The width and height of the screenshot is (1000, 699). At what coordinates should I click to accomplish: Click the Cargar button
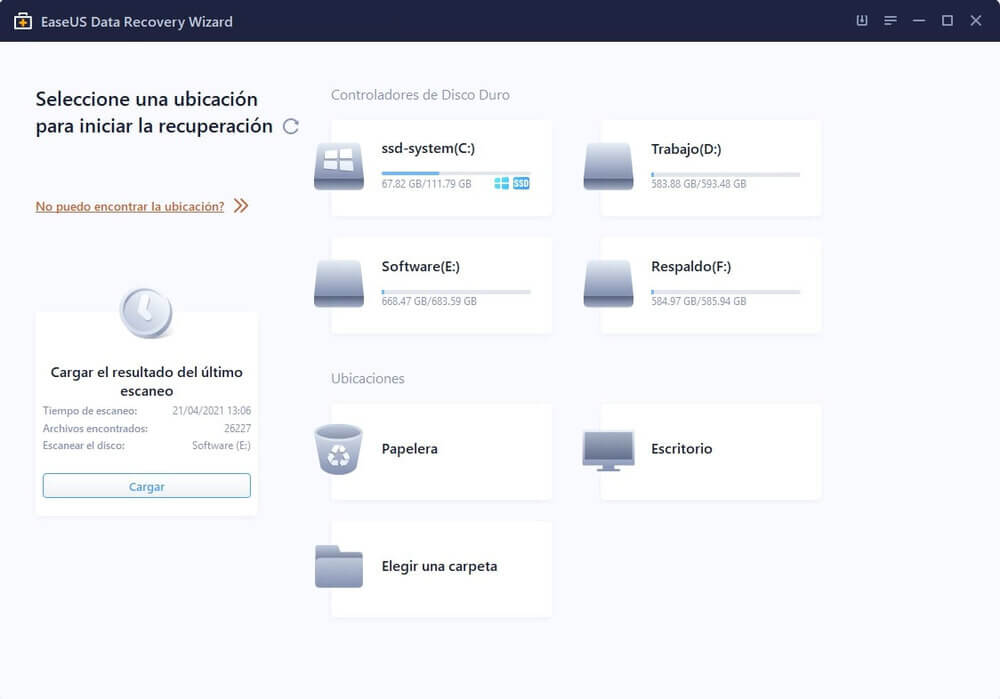[146, 486]
